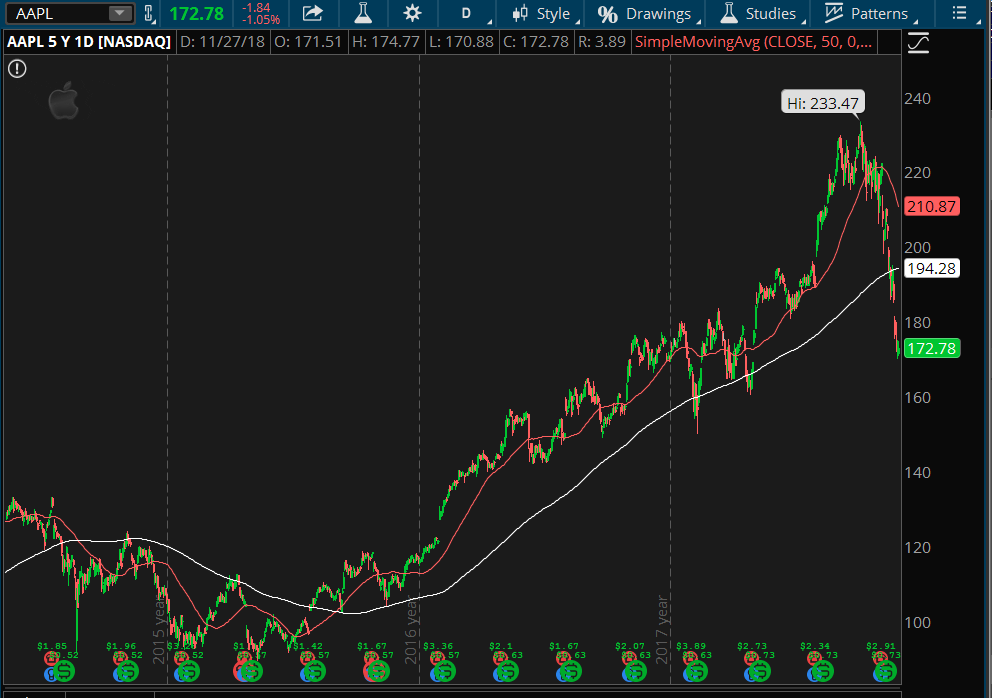
Task: Click the green 172.78 price axis label
Action: [931, 348]
